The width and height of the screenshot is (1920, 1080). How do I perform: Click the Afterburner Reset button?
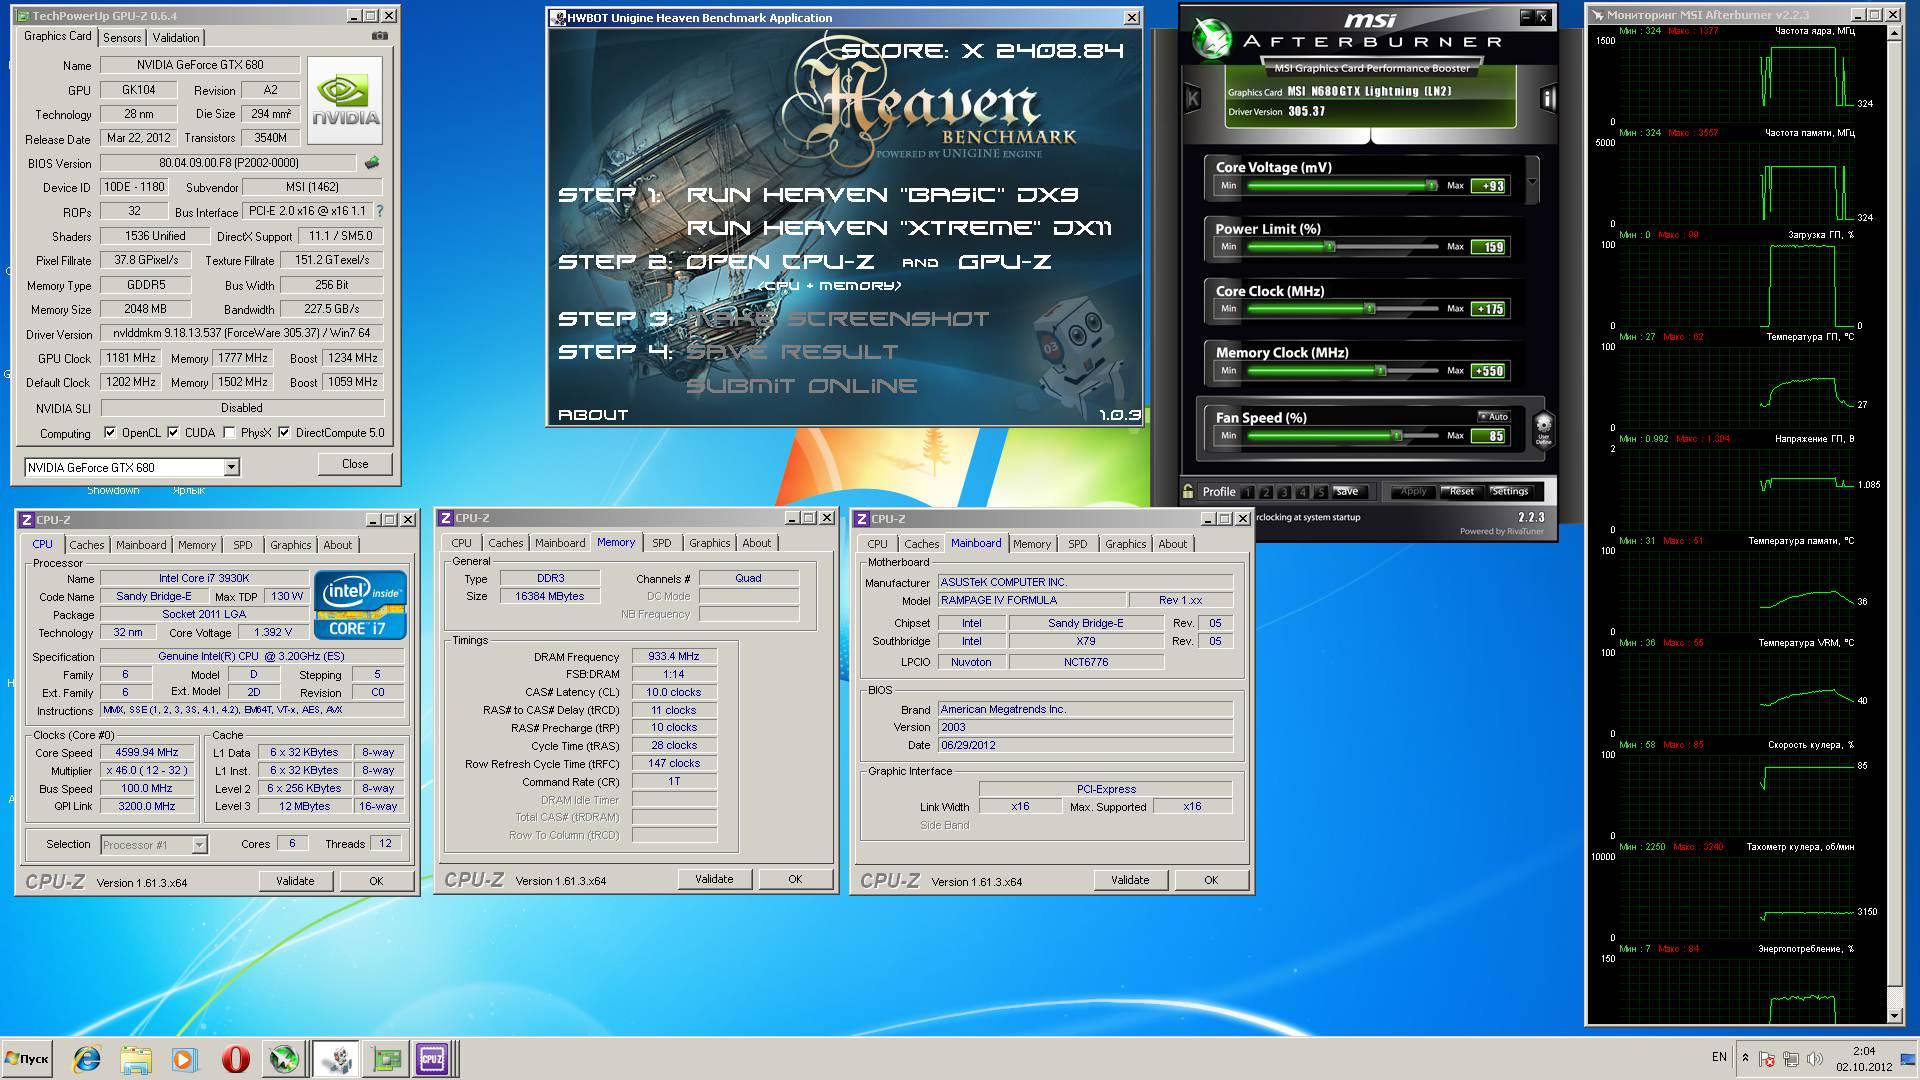(x=1462, y=491)
